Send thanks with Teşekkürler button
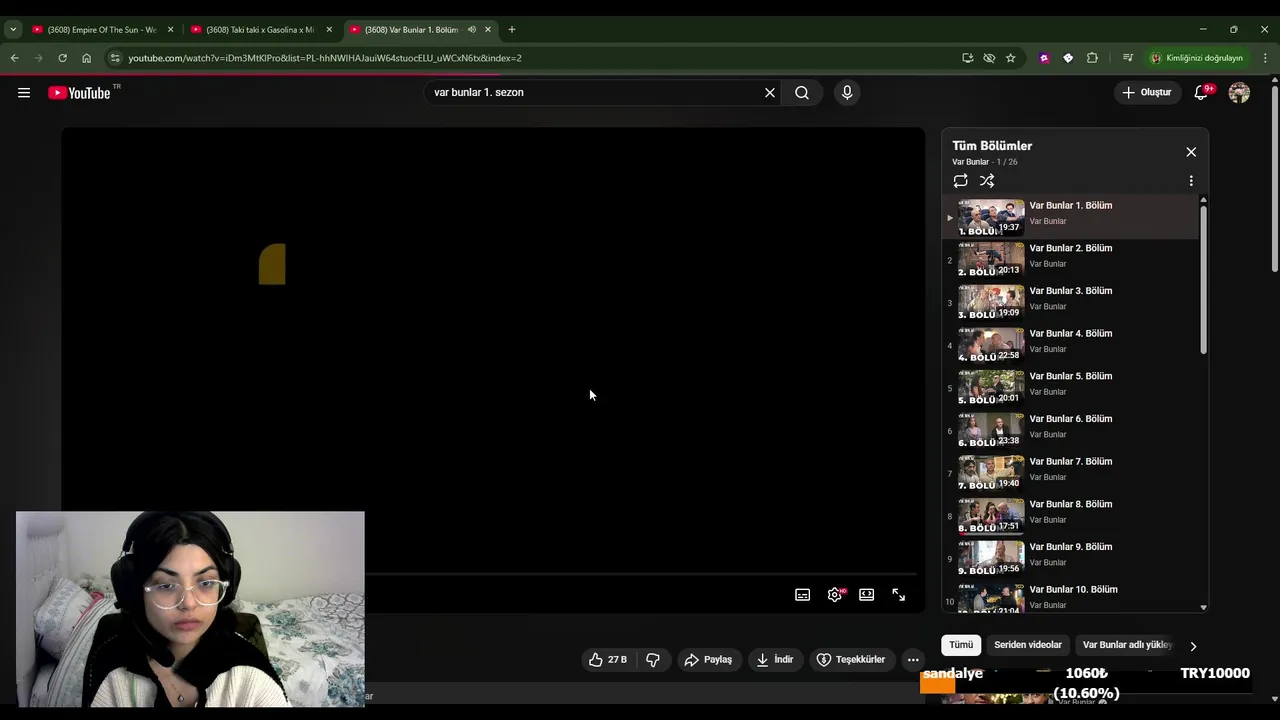This screenshot has width=1280, height=720. [851, 659]
